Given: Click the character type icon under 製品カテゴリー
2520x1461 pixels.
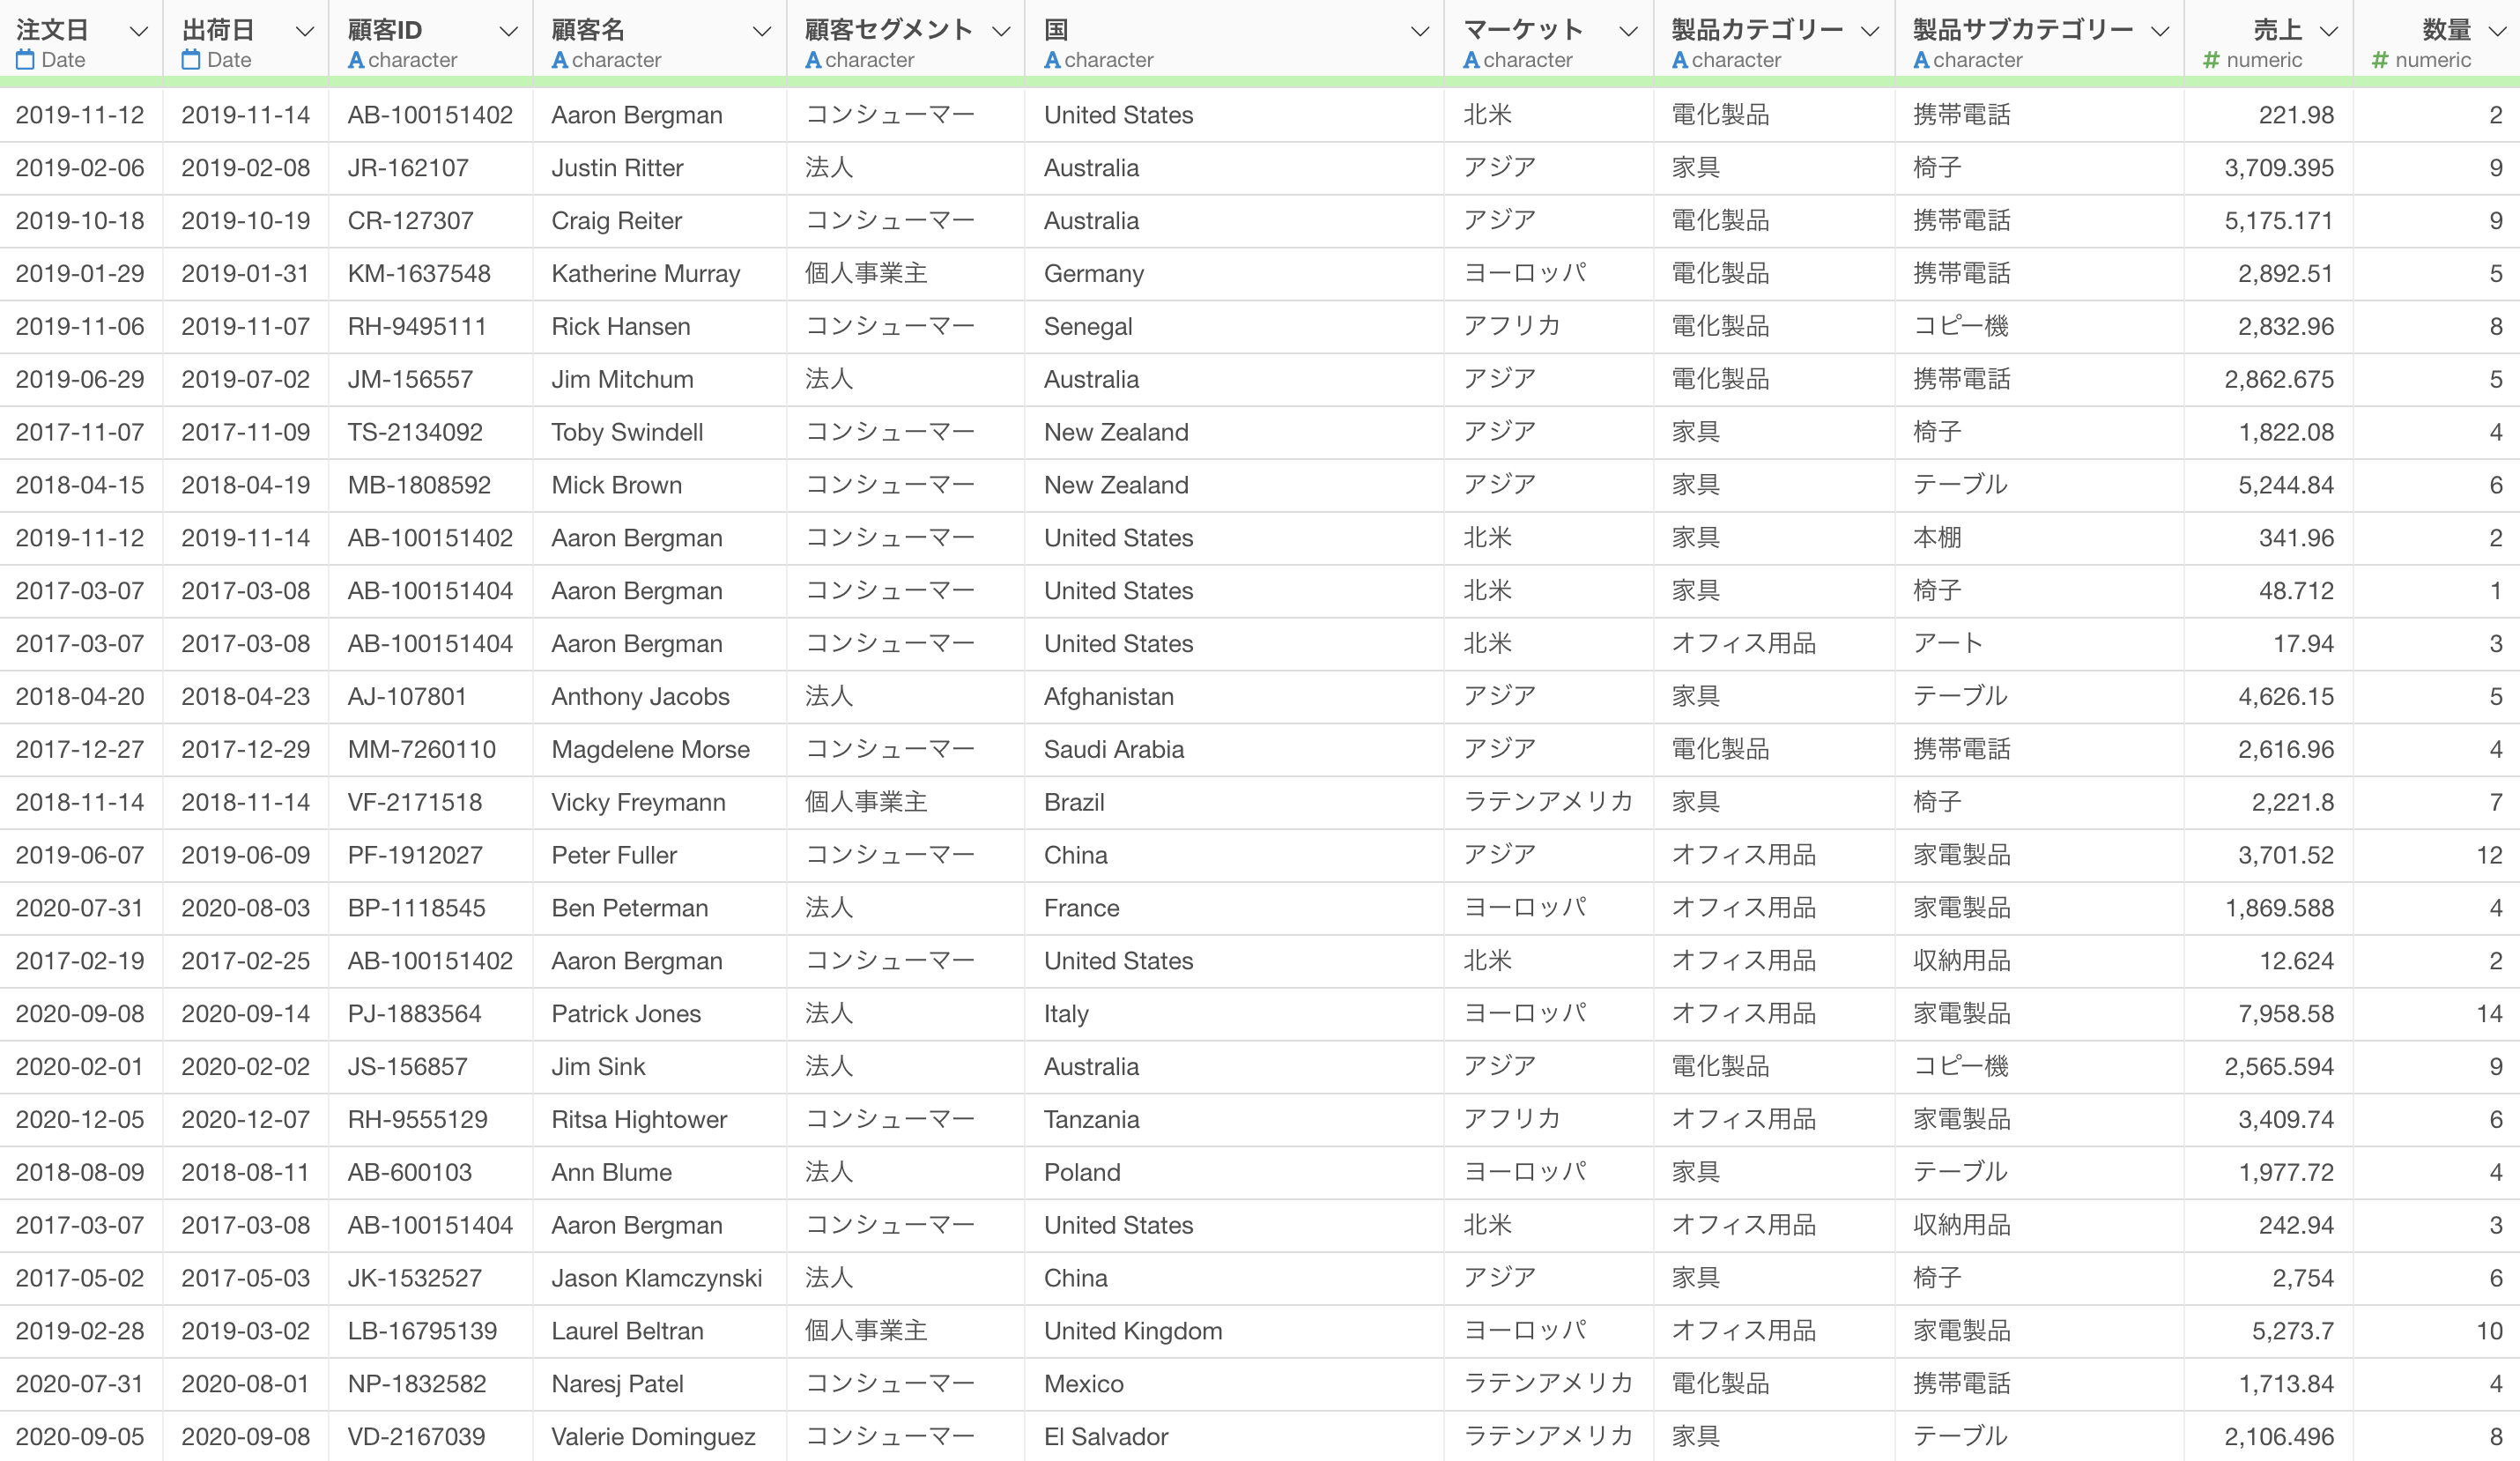Looking at the screenshot, I should click(1681, 60).
